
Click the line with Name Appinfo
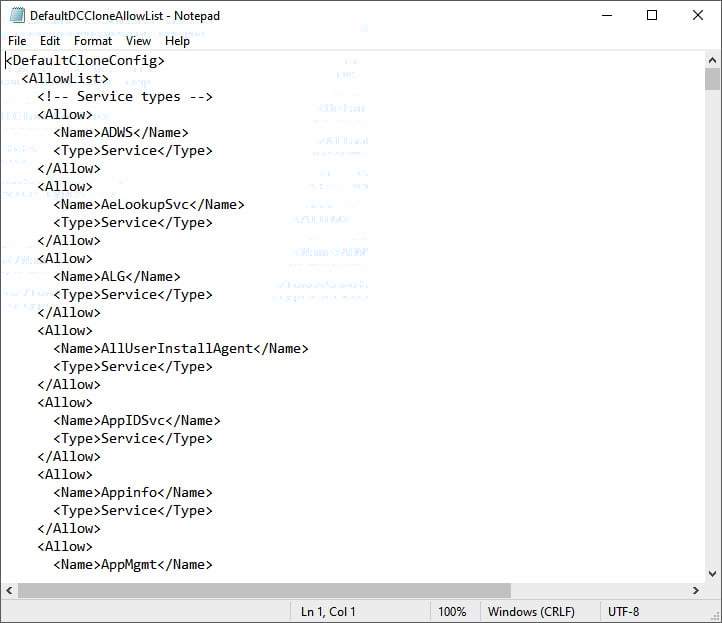[x=133, y=493]
